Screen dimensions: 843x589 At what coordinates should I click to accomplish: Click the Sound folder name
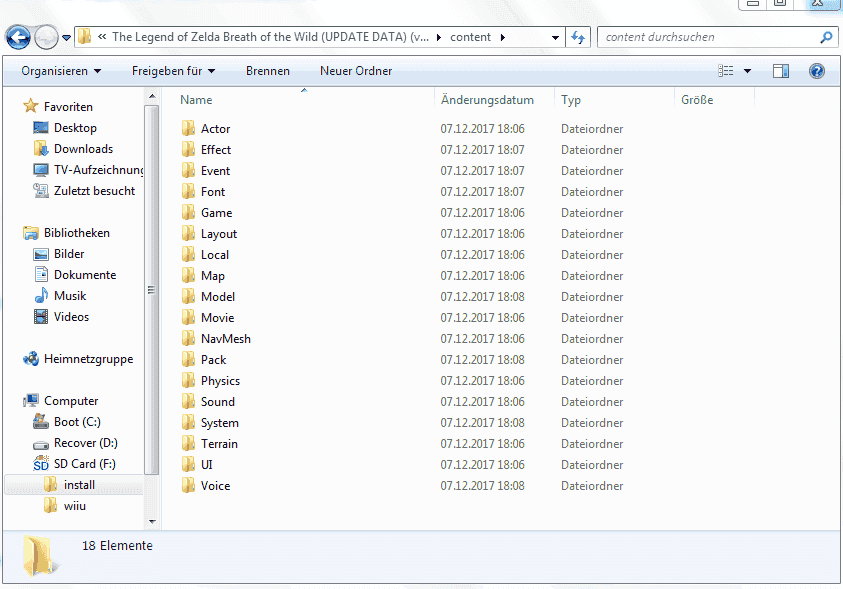click(218, 401)
